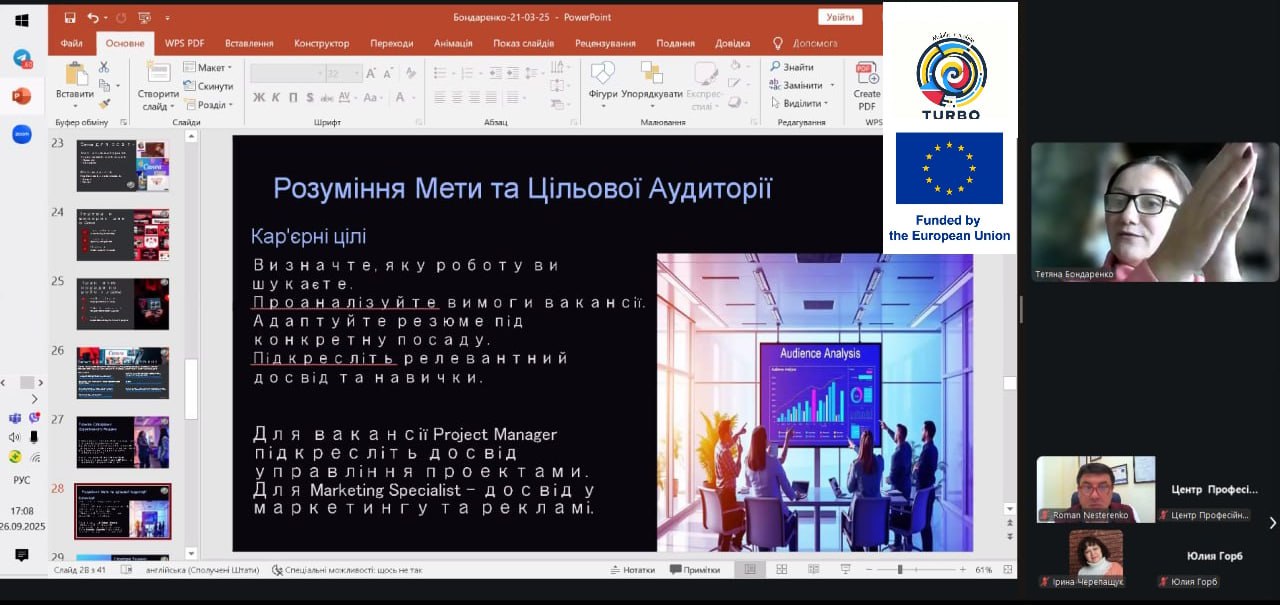
Task: Toggle the Нотатки notes pane
Action: point(632,570)
